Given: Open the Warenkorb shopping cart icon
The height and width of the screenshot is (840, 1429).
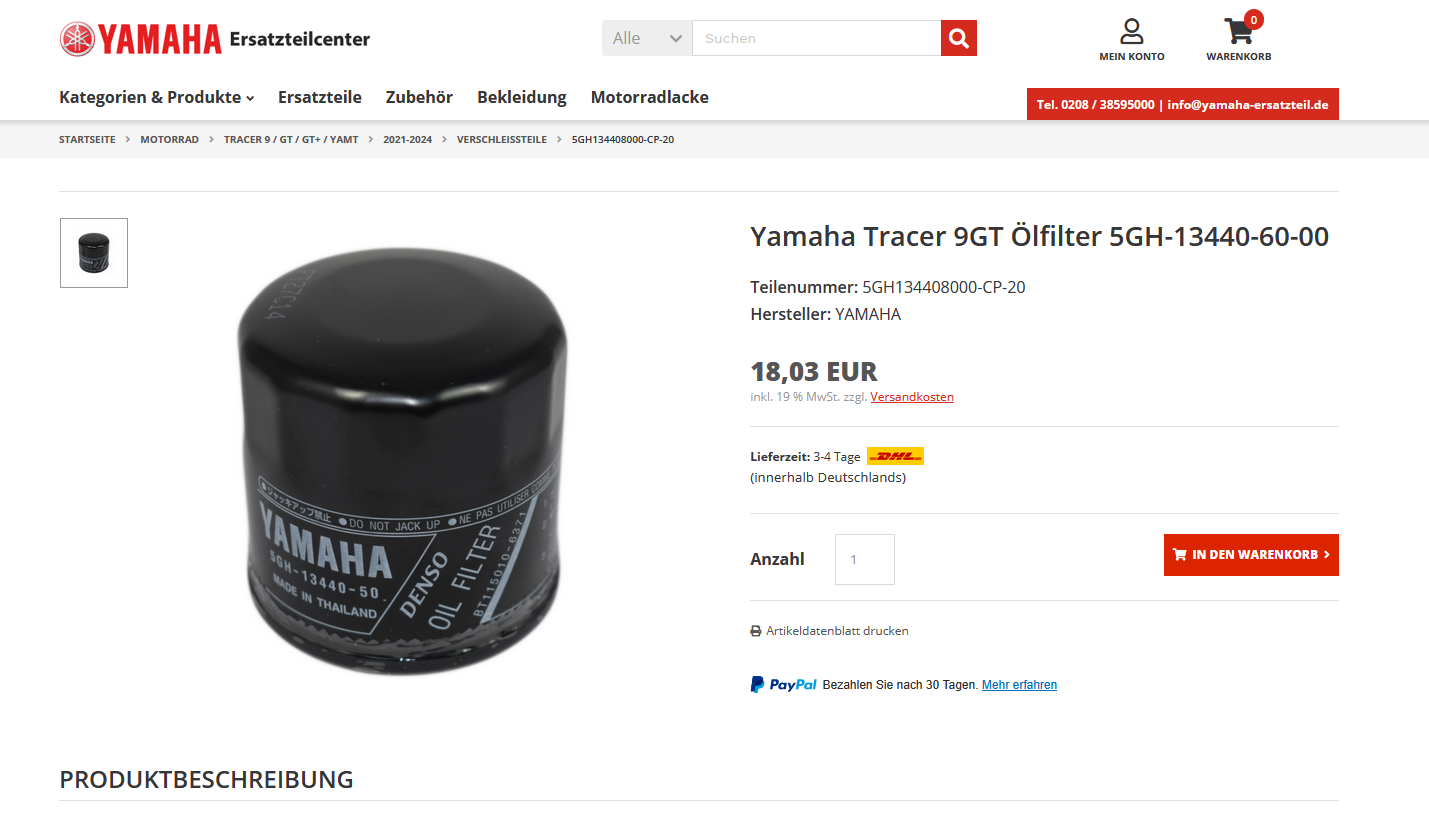Looking at the screenshot, I should (x=1238, y=32).
